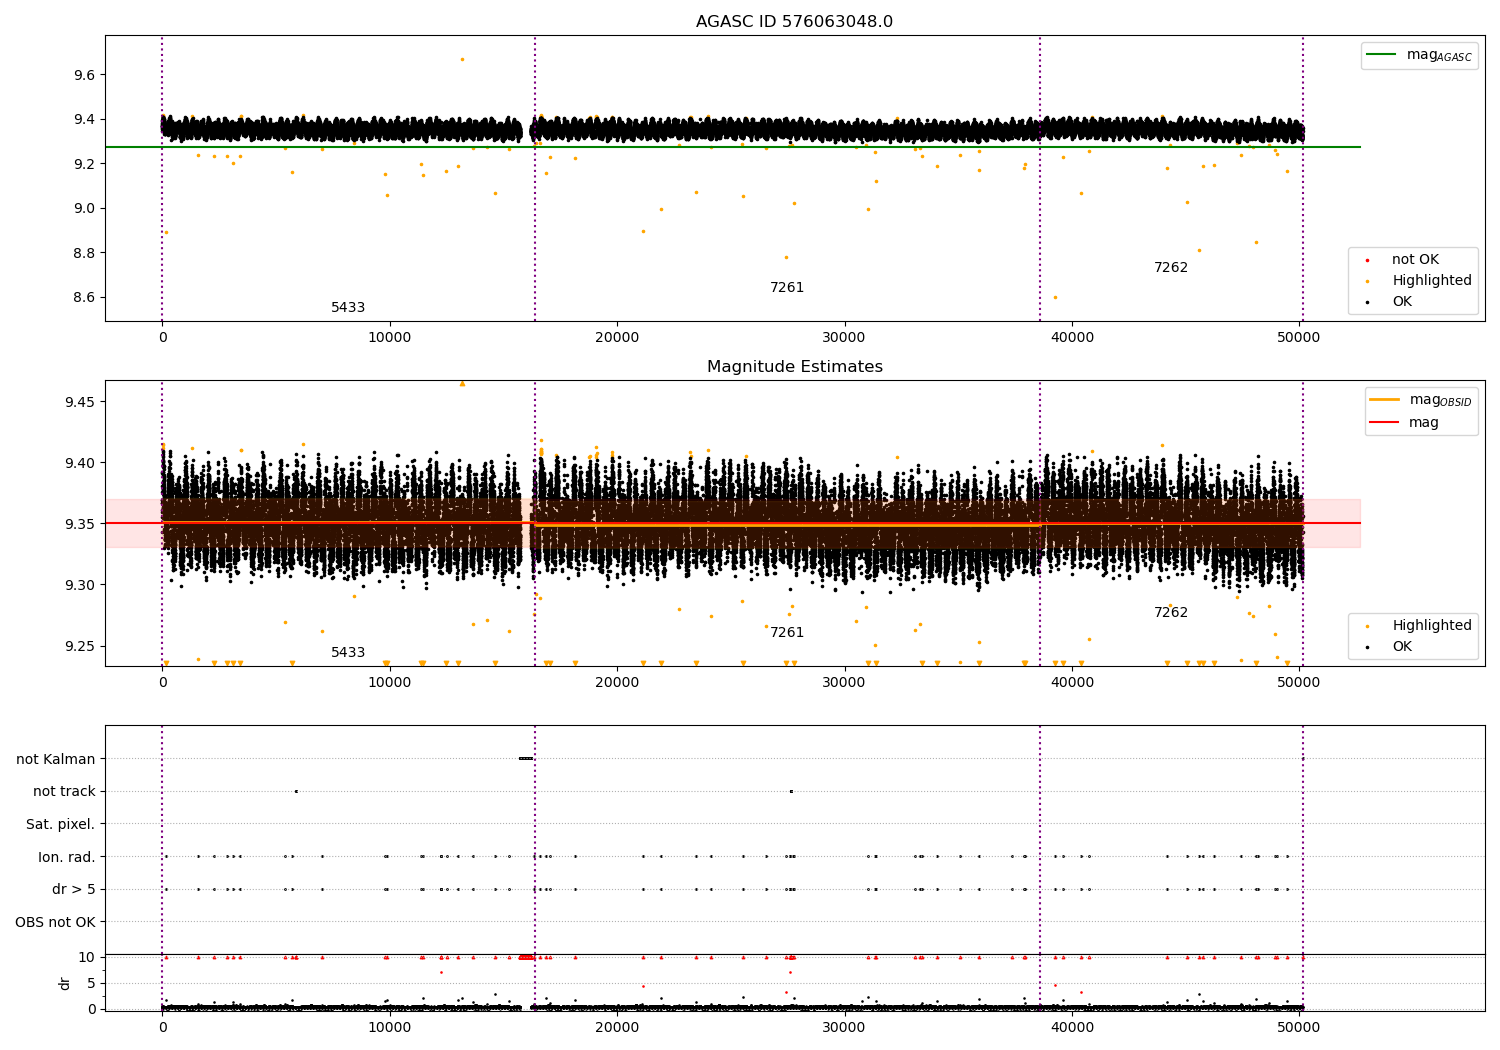This screenshot has width=1500, height=1050.
Task: Click the 'not Kalman' row label
Action: (x=56, y=760)
